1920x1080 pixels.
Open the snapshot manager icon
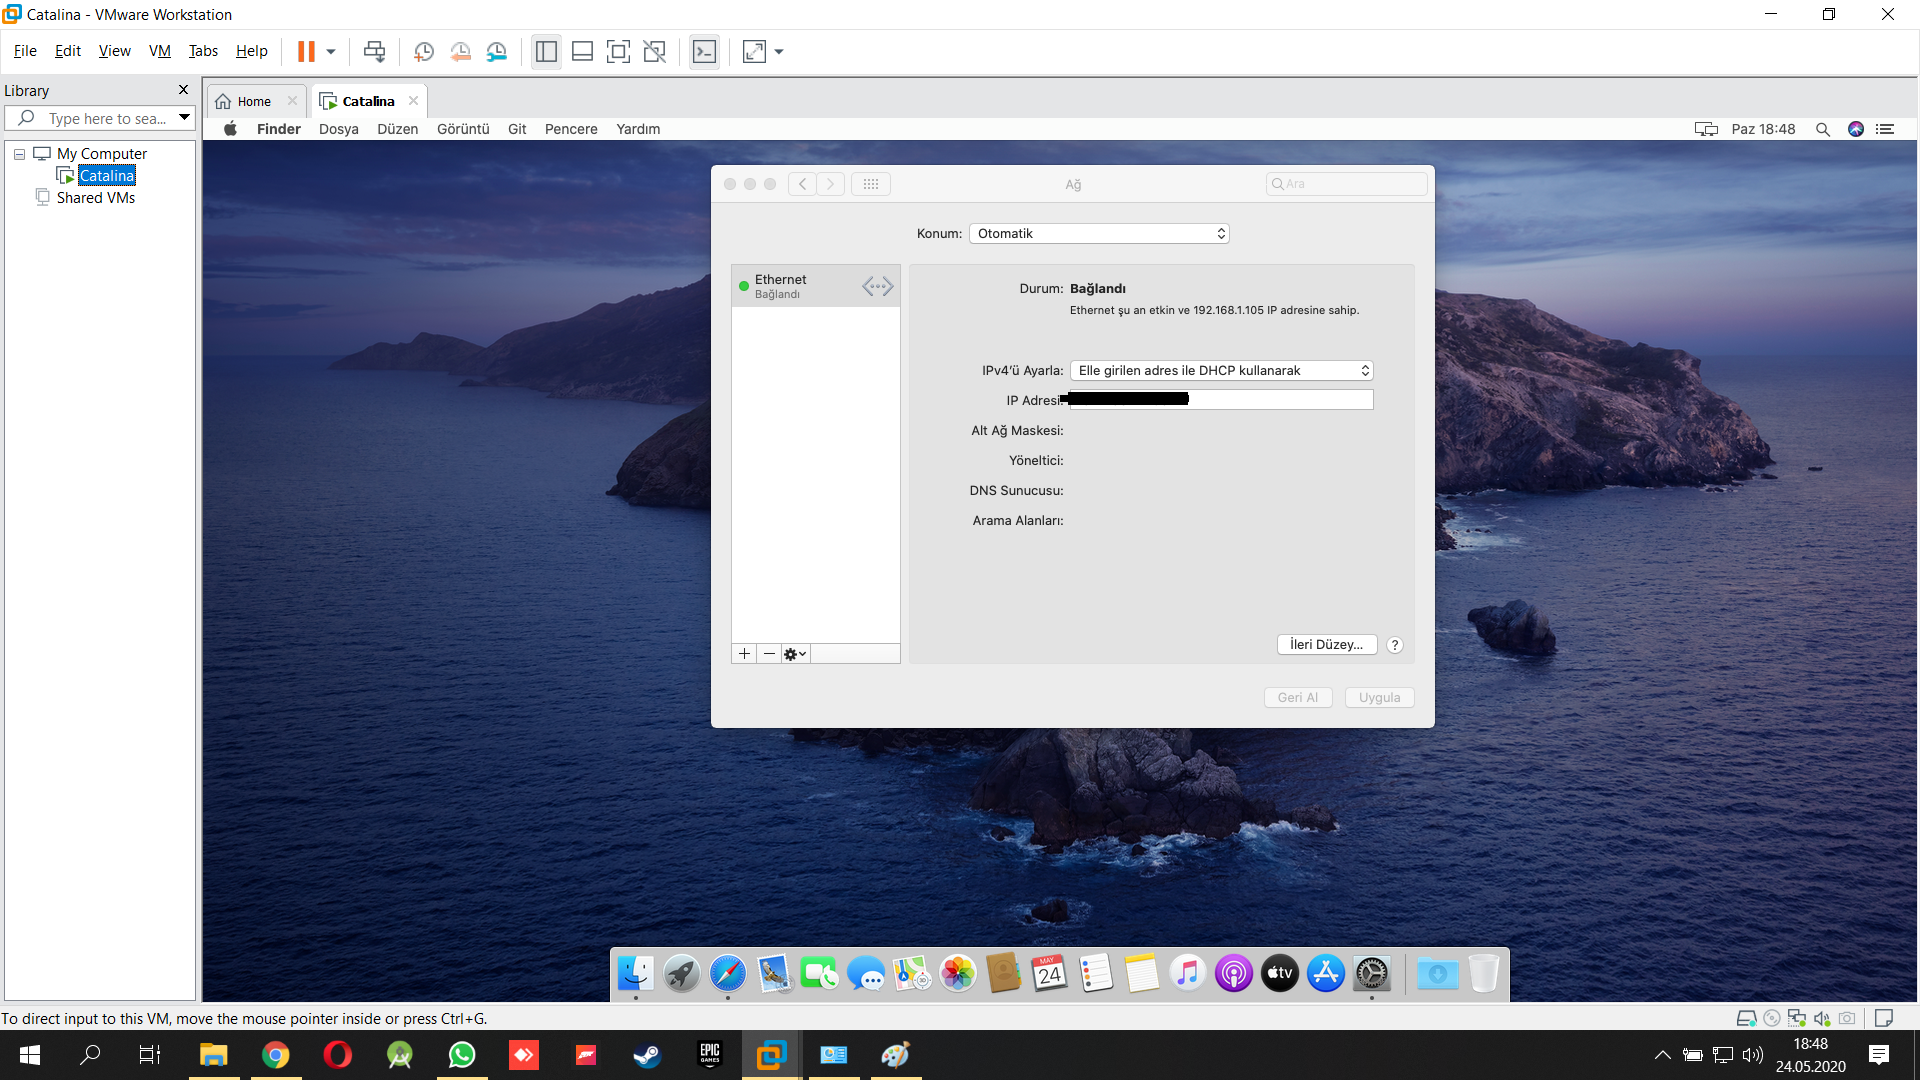tap(497, 52)
